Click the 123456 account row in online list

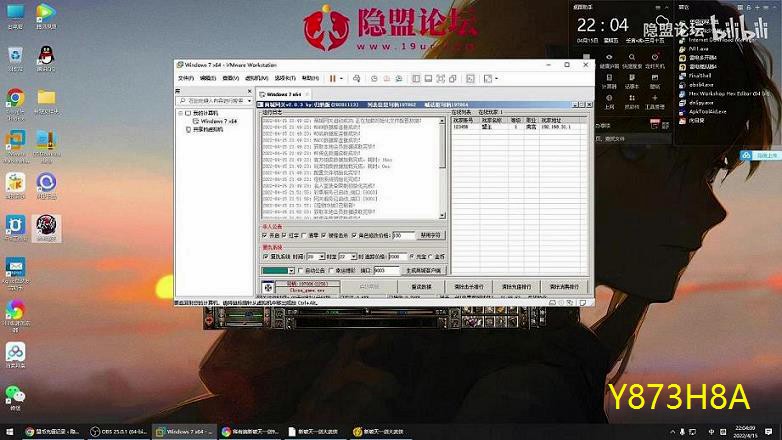[x=519, y=127]
